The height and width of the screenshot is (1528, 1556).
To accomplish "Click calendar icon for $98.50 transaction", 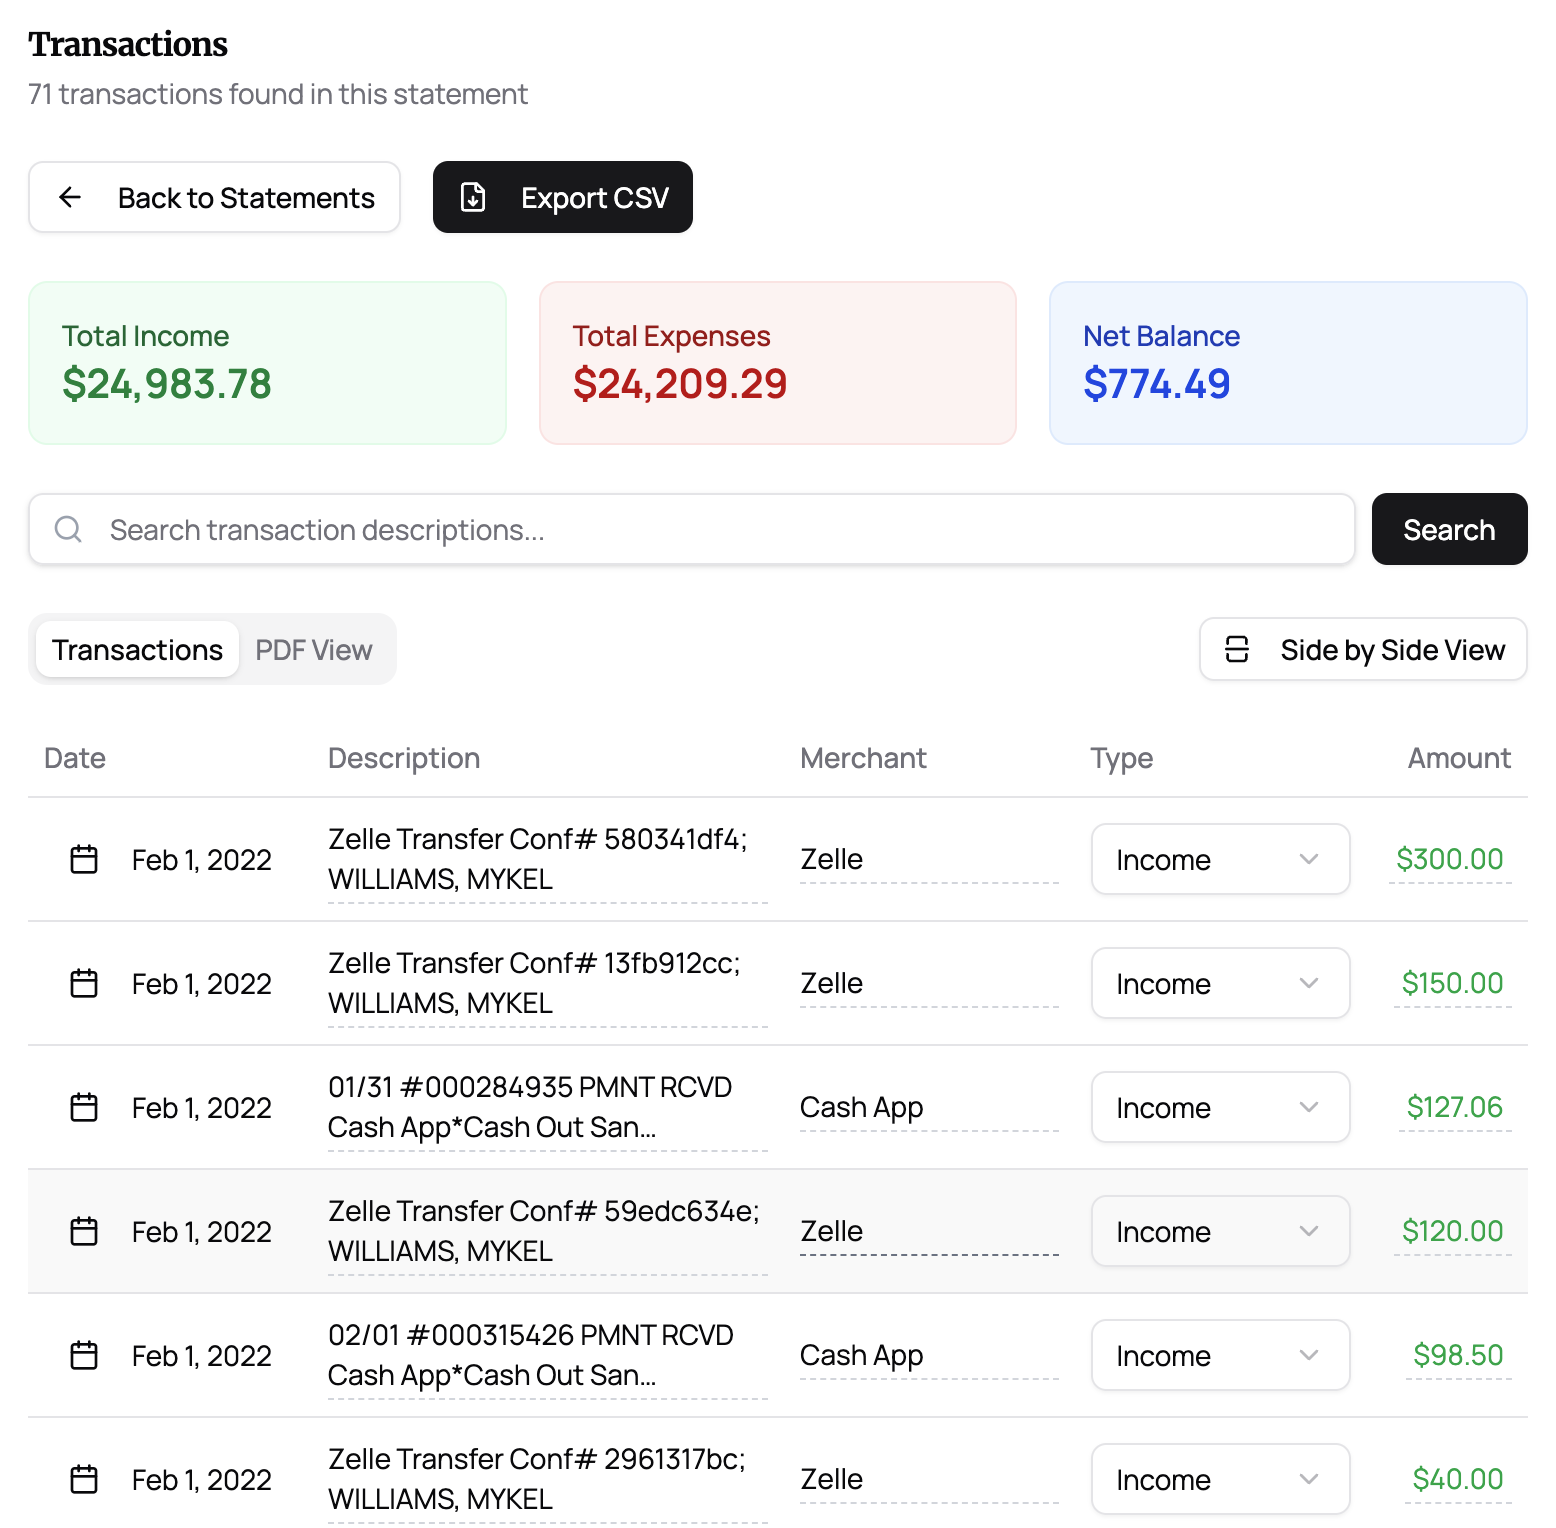I will pos(84,1355).
